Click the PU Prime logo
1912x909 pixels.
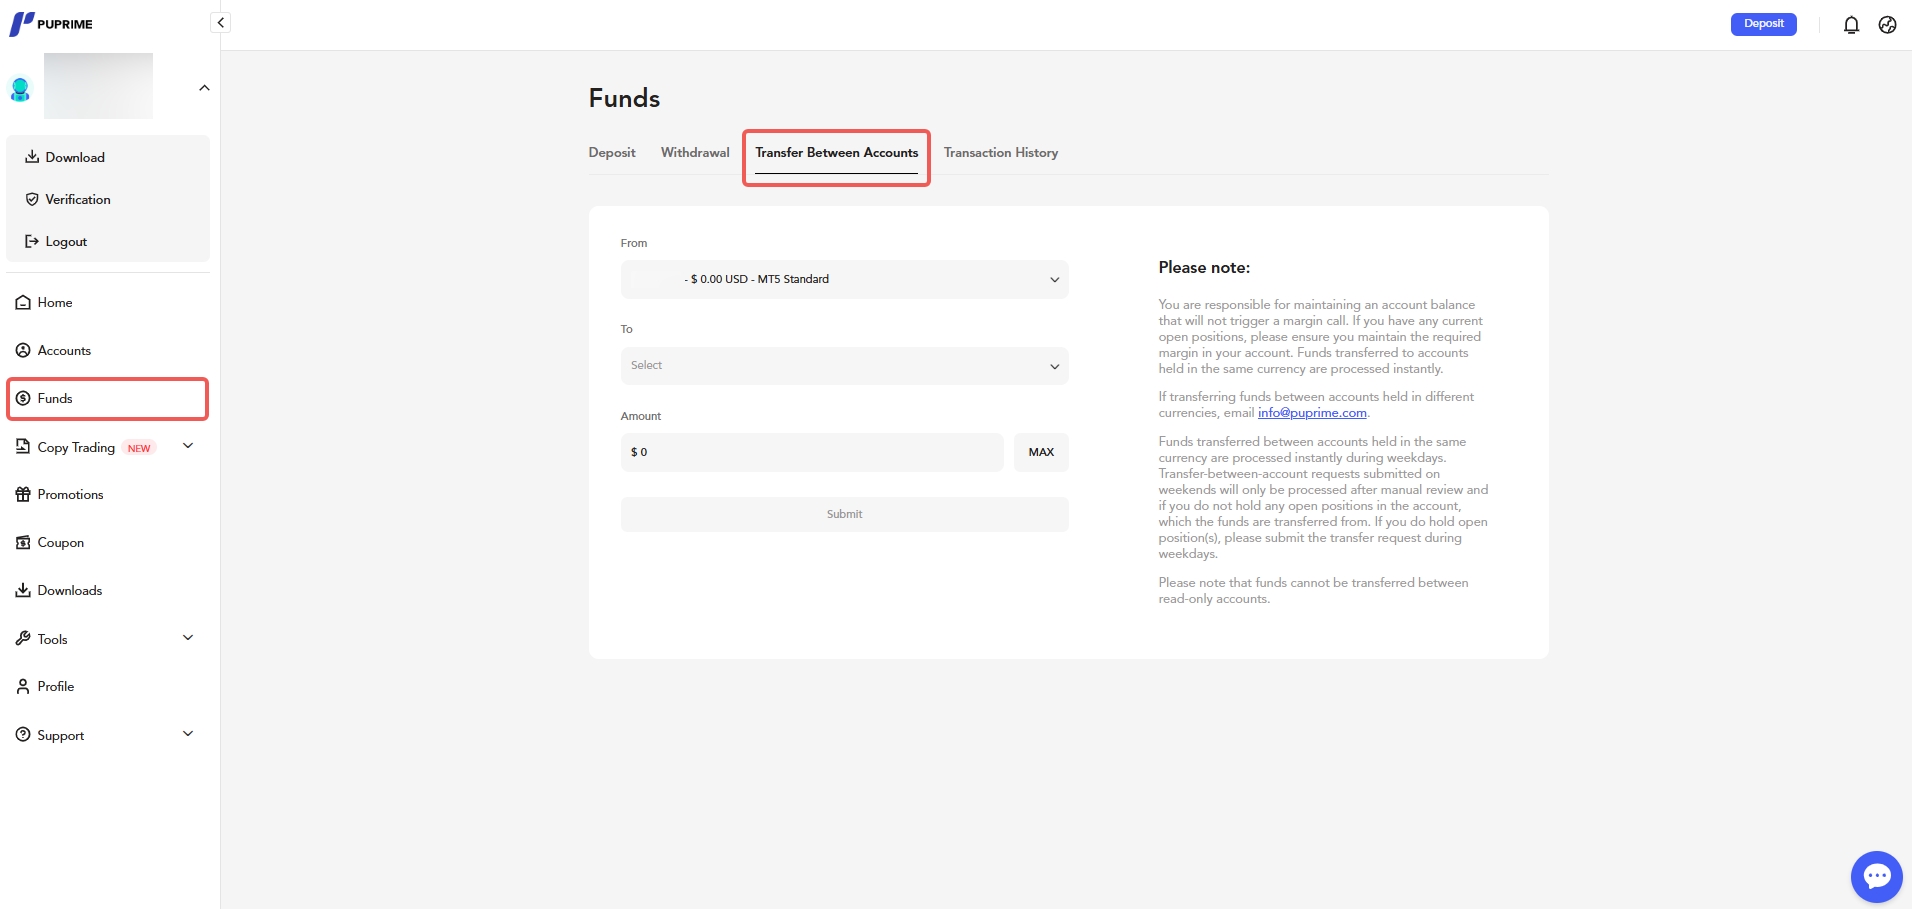click(x=51, y=24)
